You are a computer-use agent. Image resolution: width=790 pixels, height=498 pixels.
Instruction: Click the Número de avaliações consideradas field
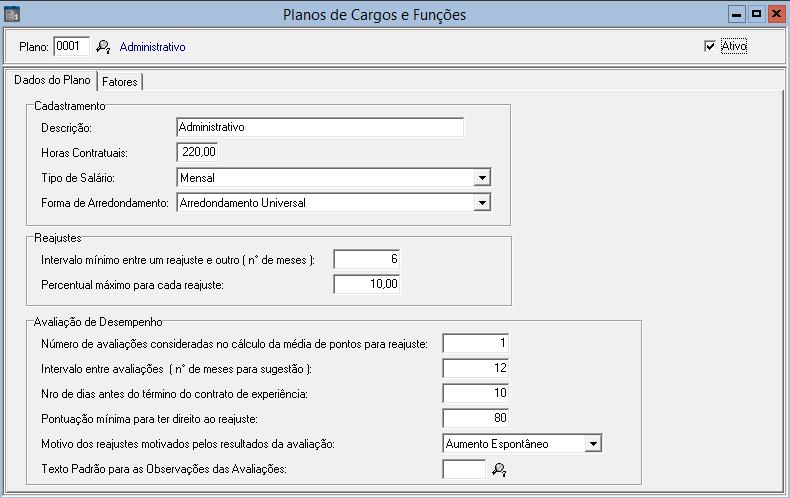[x=476, y=344]
